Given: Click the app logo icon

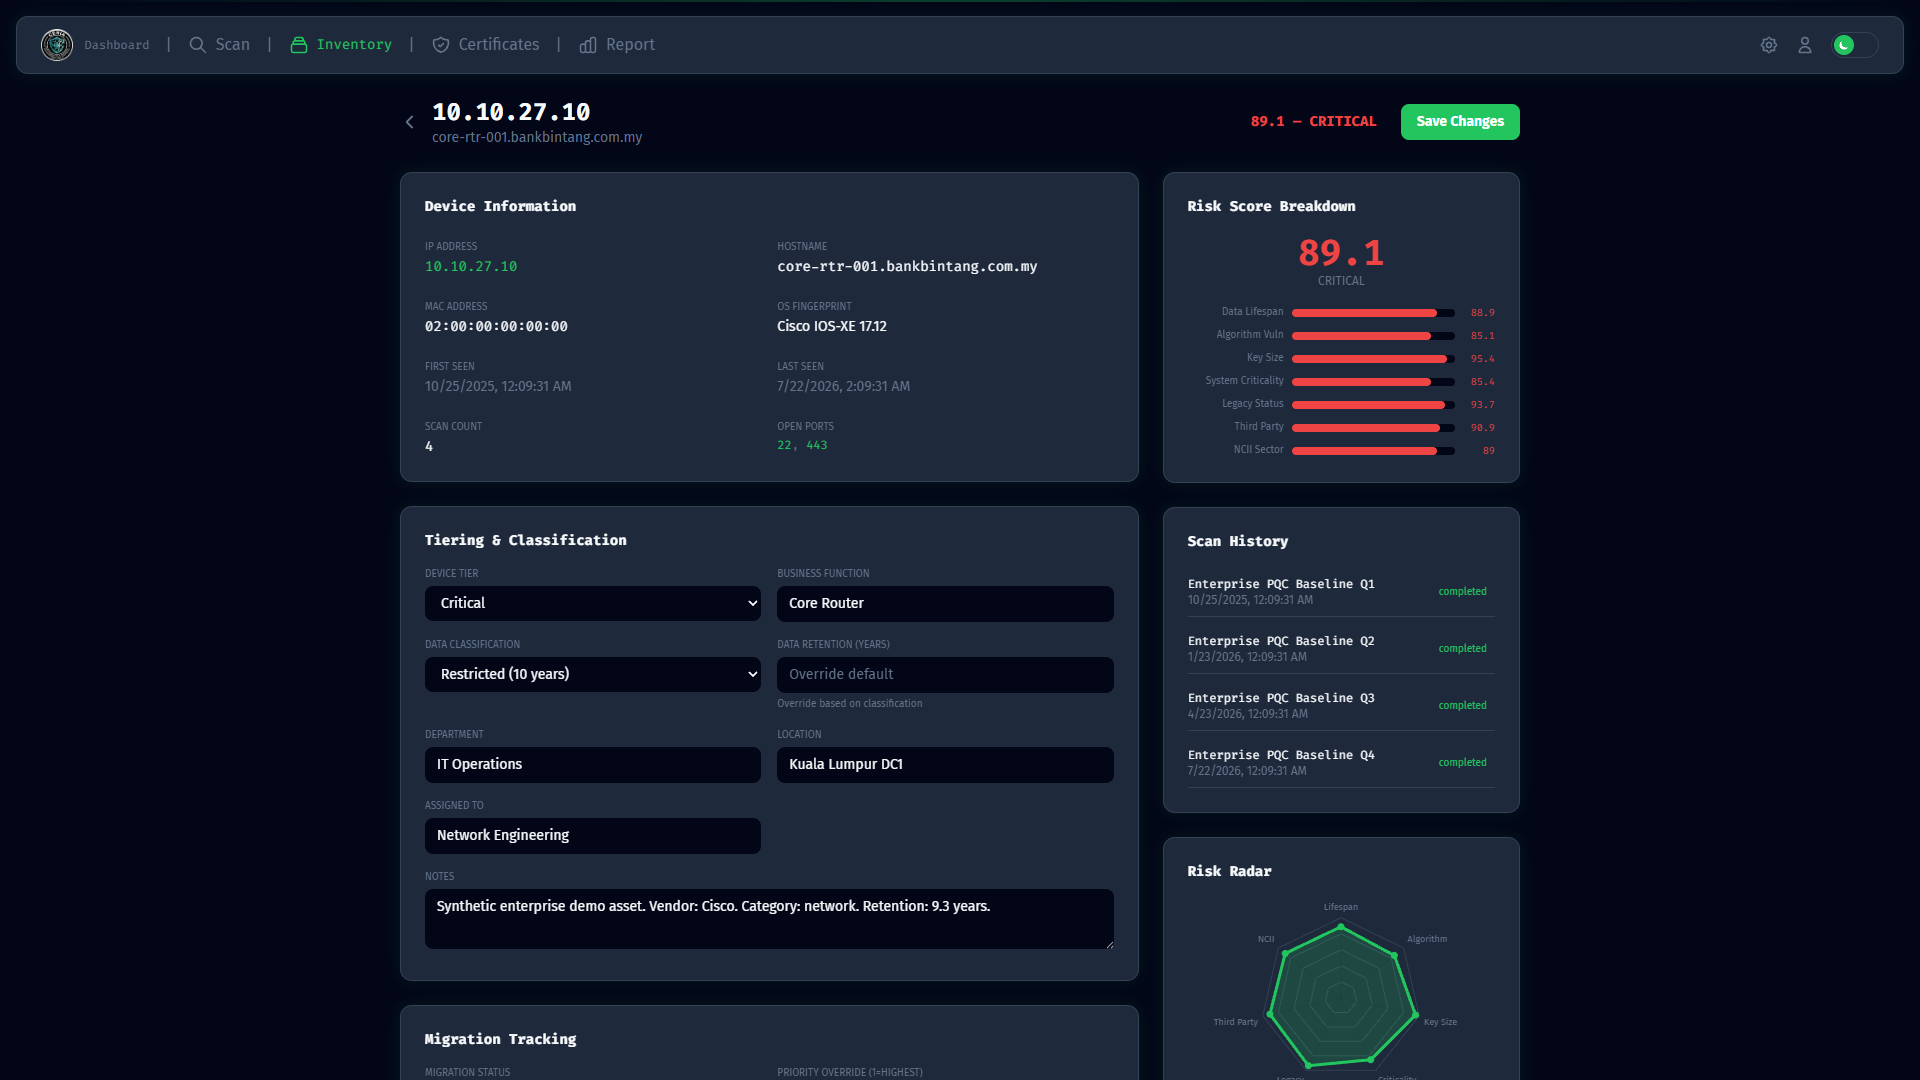Looking at the screenshot, I should 57,45.
